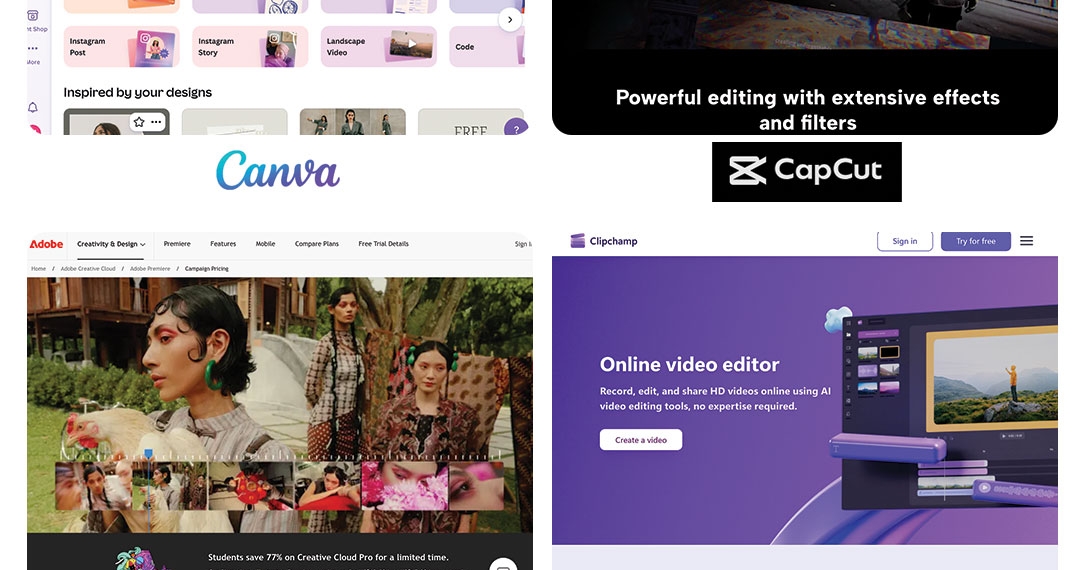The width and height of the screenshot is (1080, 570).
Task: Click the Powerful editing caption in CapCut
Action: (x=807, y=109)
